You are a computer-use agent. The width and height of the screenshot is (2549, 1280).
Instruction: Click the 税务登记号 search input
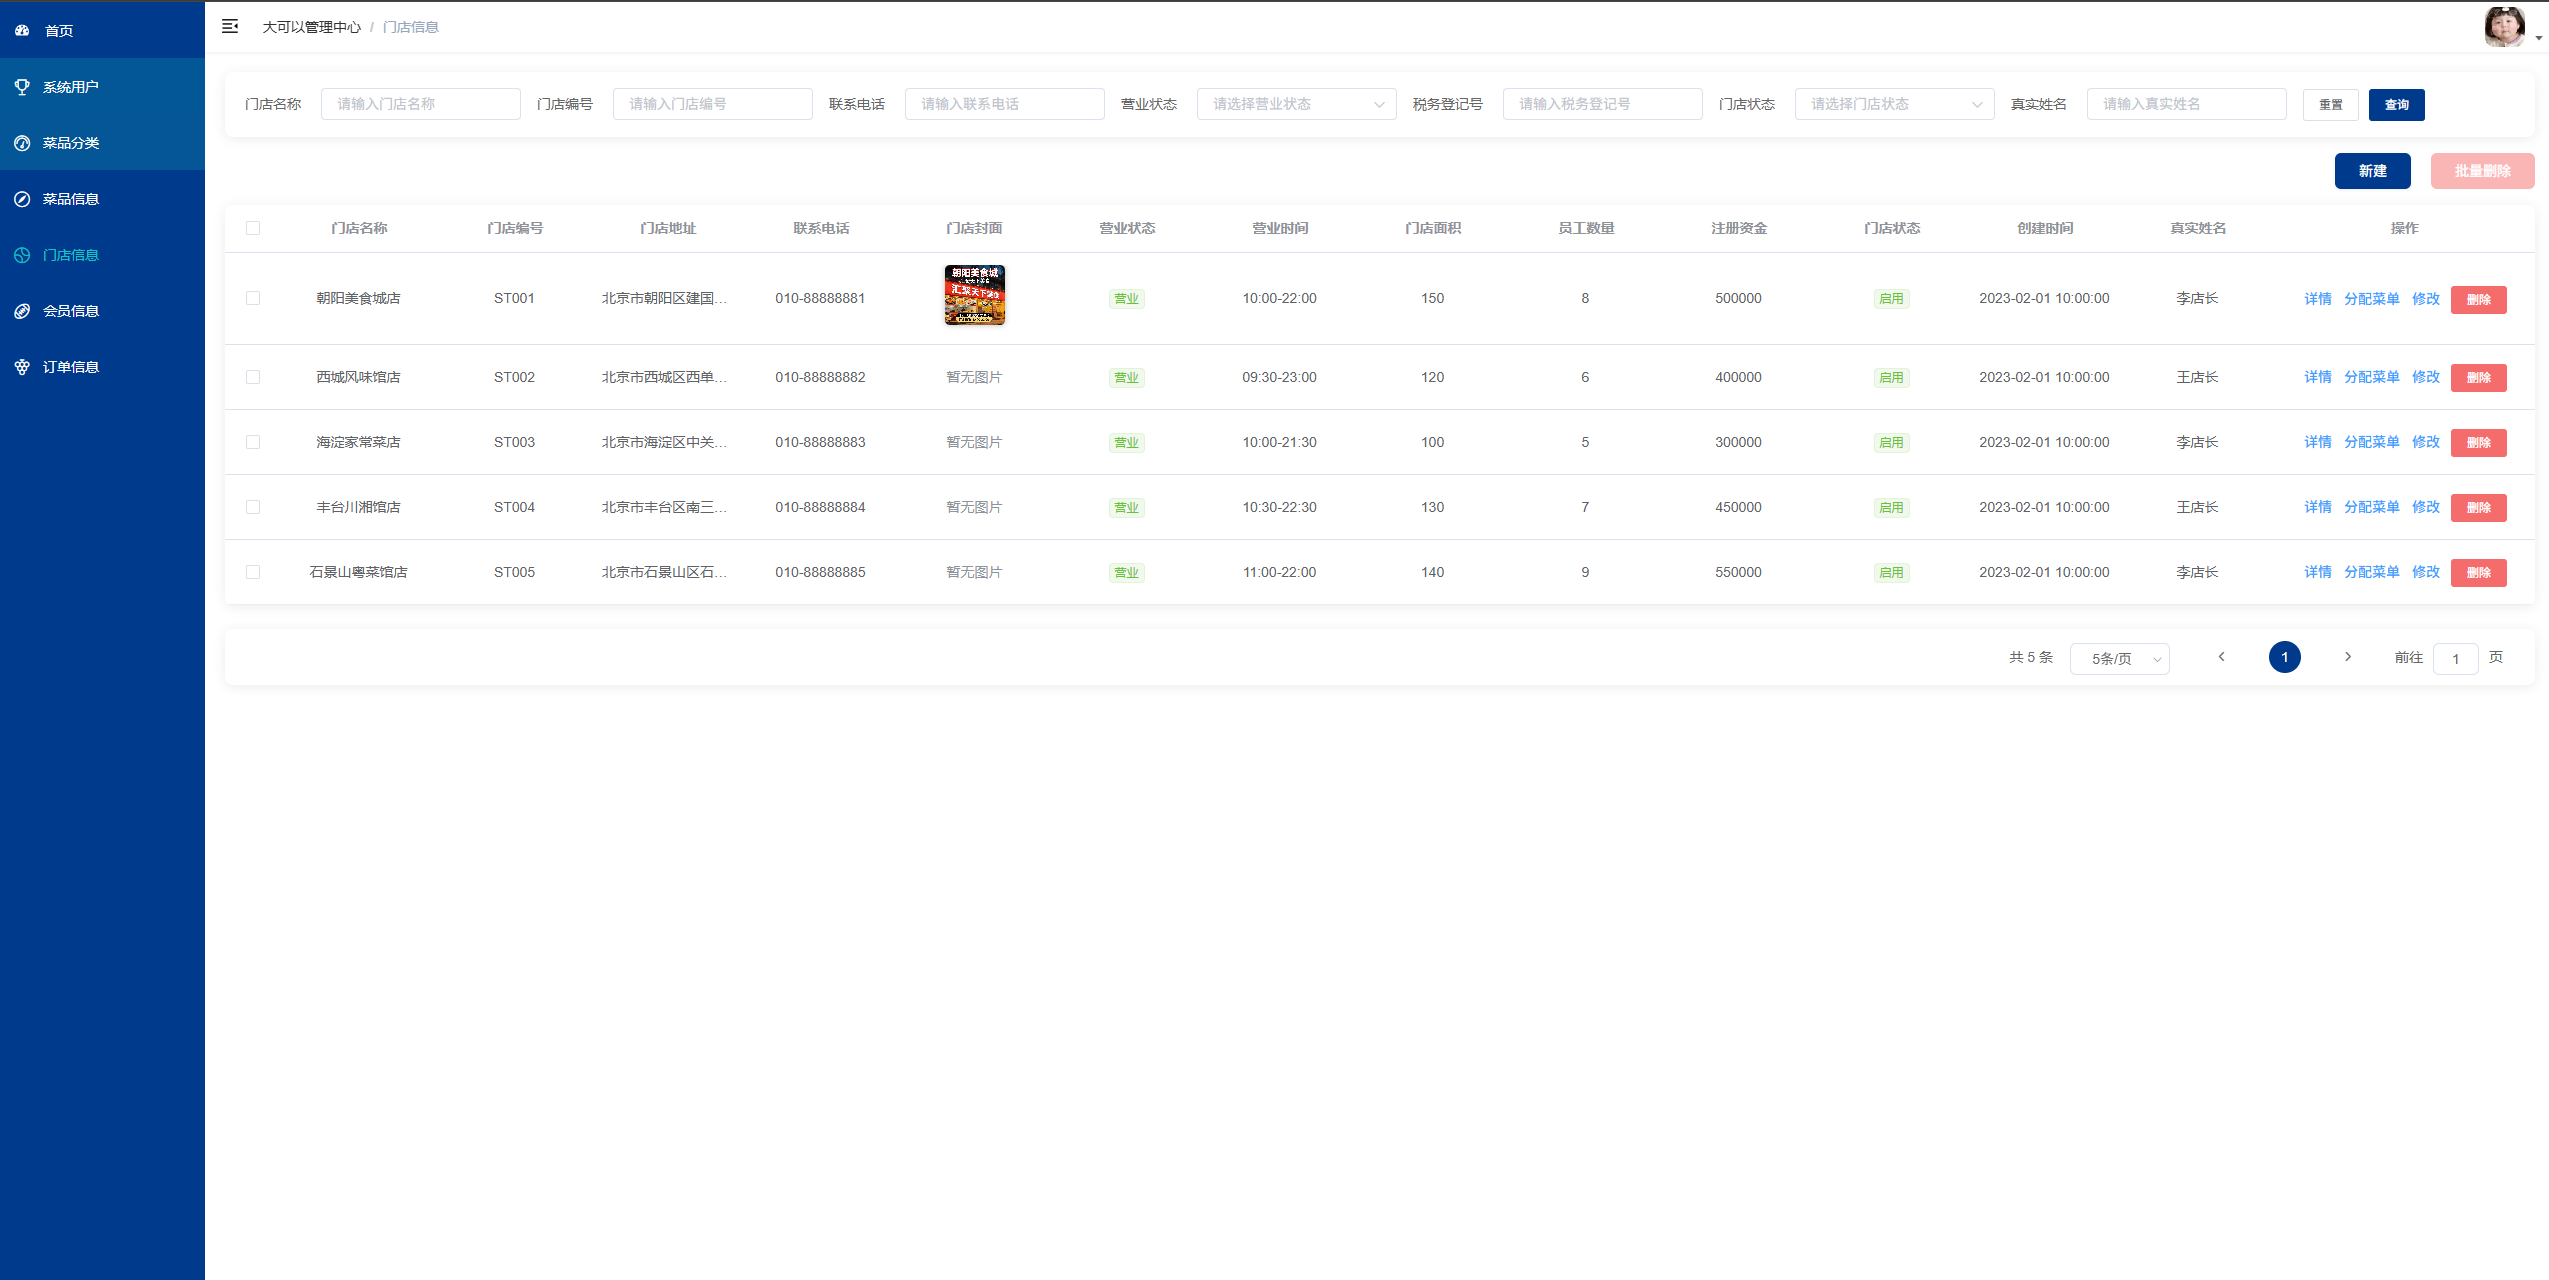point(1602,104)
